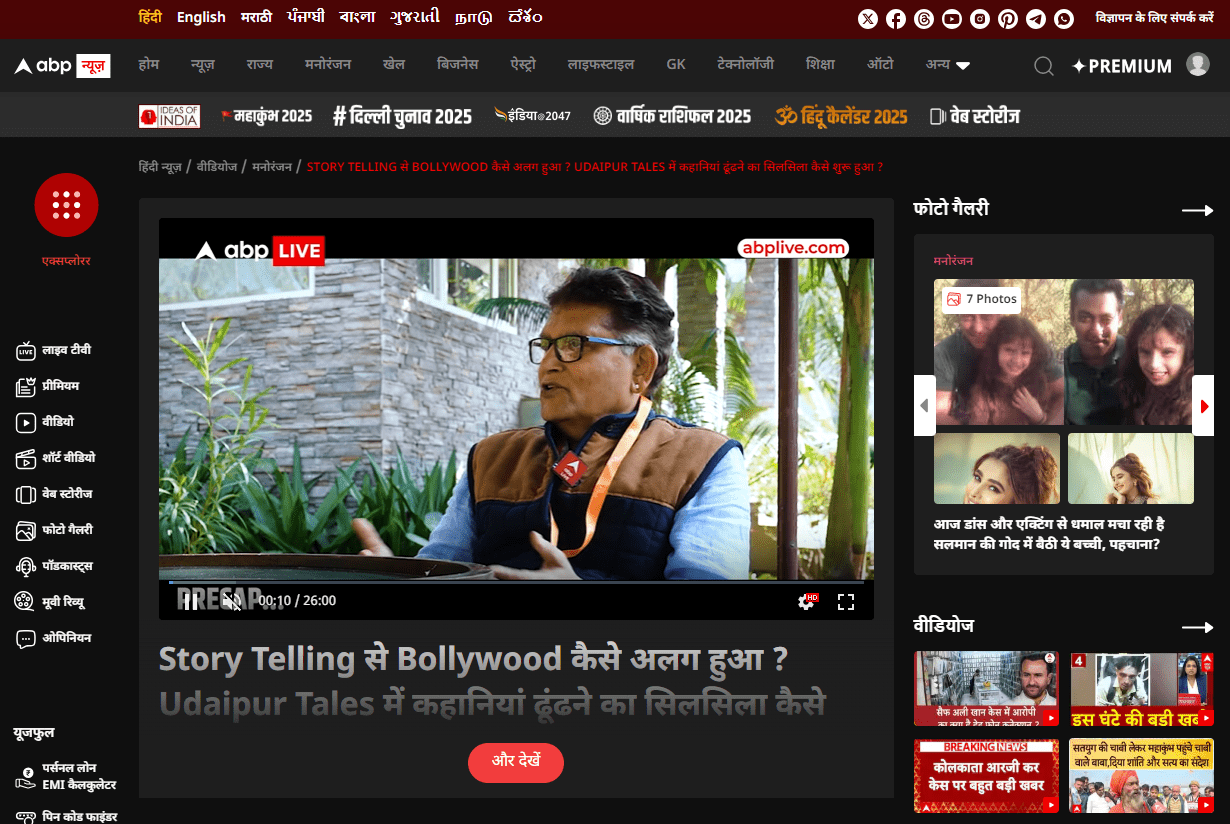The image size is (1230, 824).
Task: Open the होम menu item
Action: (149, 65)
